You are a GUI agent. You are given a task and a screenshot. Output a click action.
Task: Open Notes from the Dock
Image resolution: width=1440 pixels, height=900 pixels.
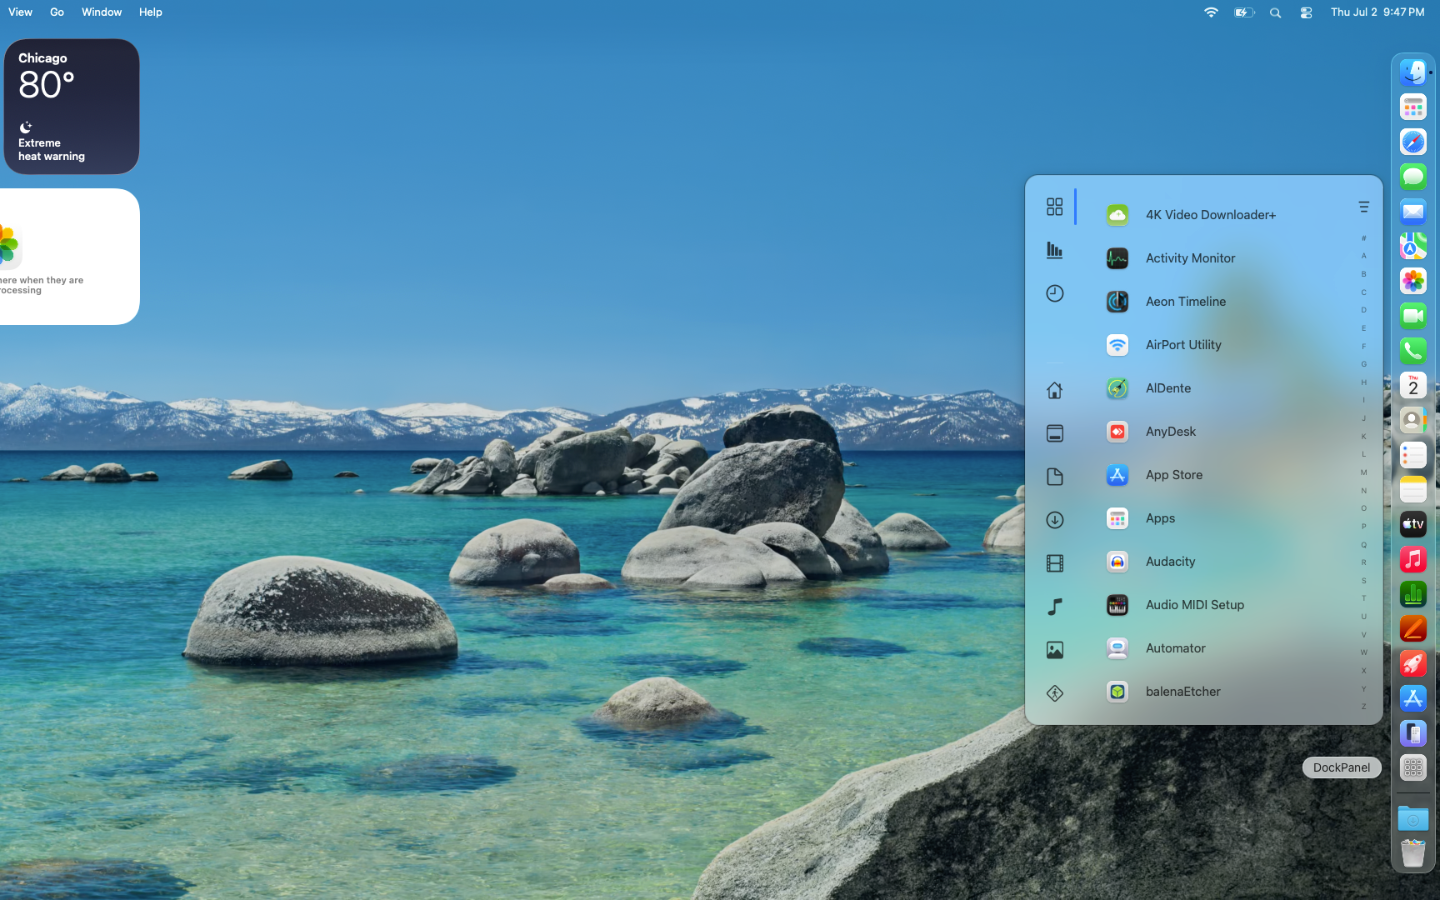coord(1413,490)
